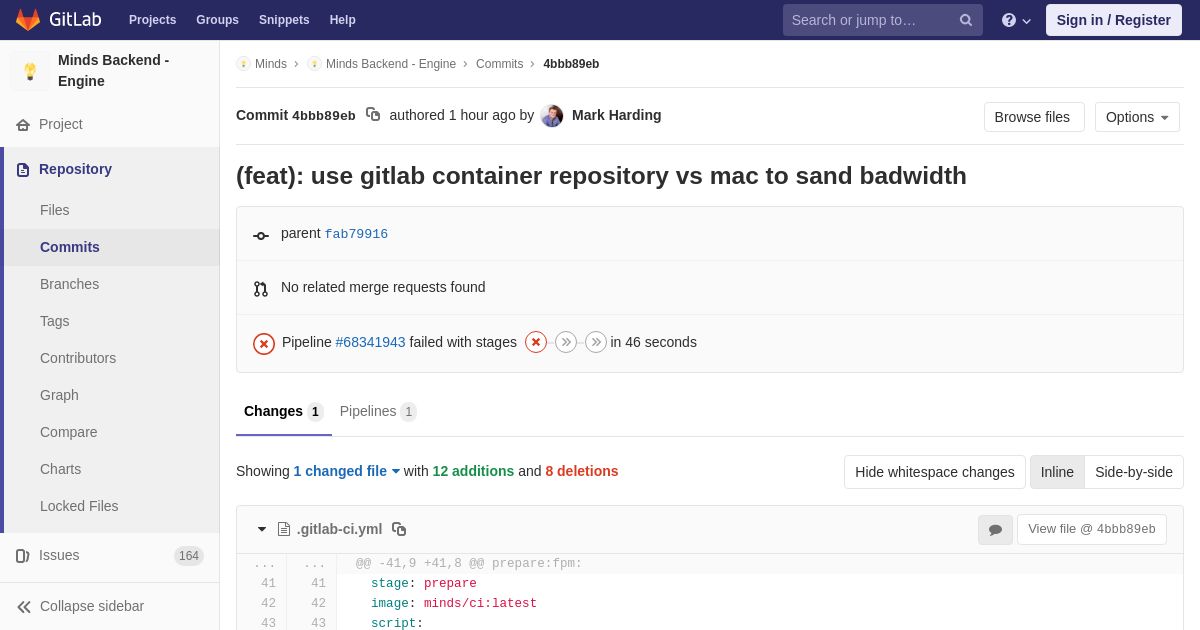Image resolution: width=1200 pixels, height=630 pixels.
Task: Click the search magnifier icon
Action: 965,20
